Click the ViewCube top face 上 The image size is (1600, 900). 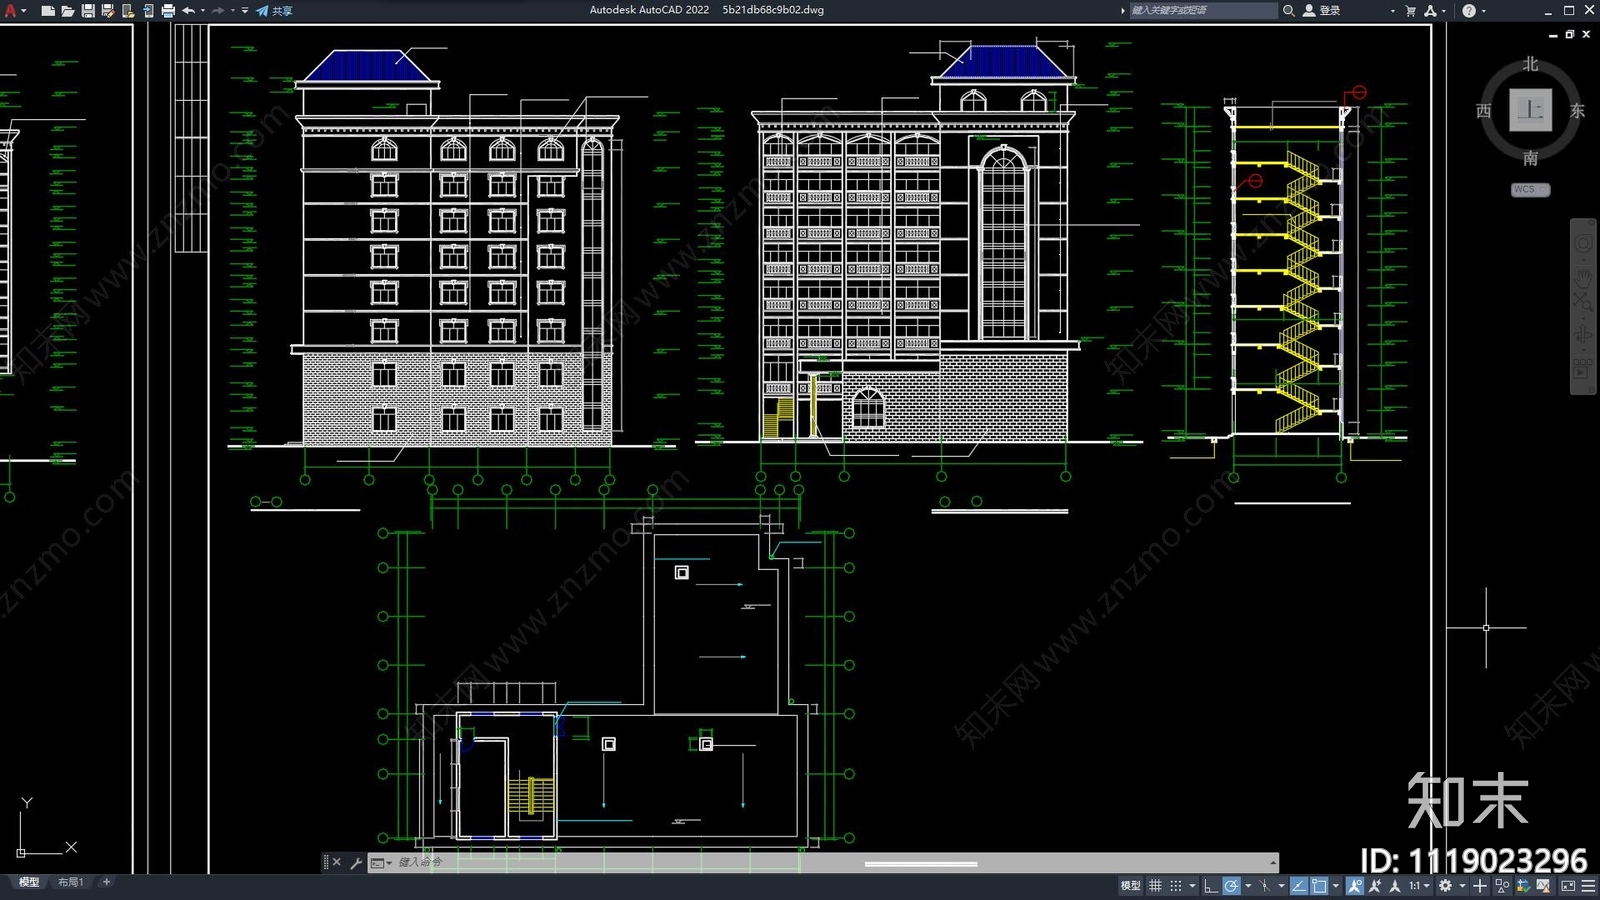1530,110
